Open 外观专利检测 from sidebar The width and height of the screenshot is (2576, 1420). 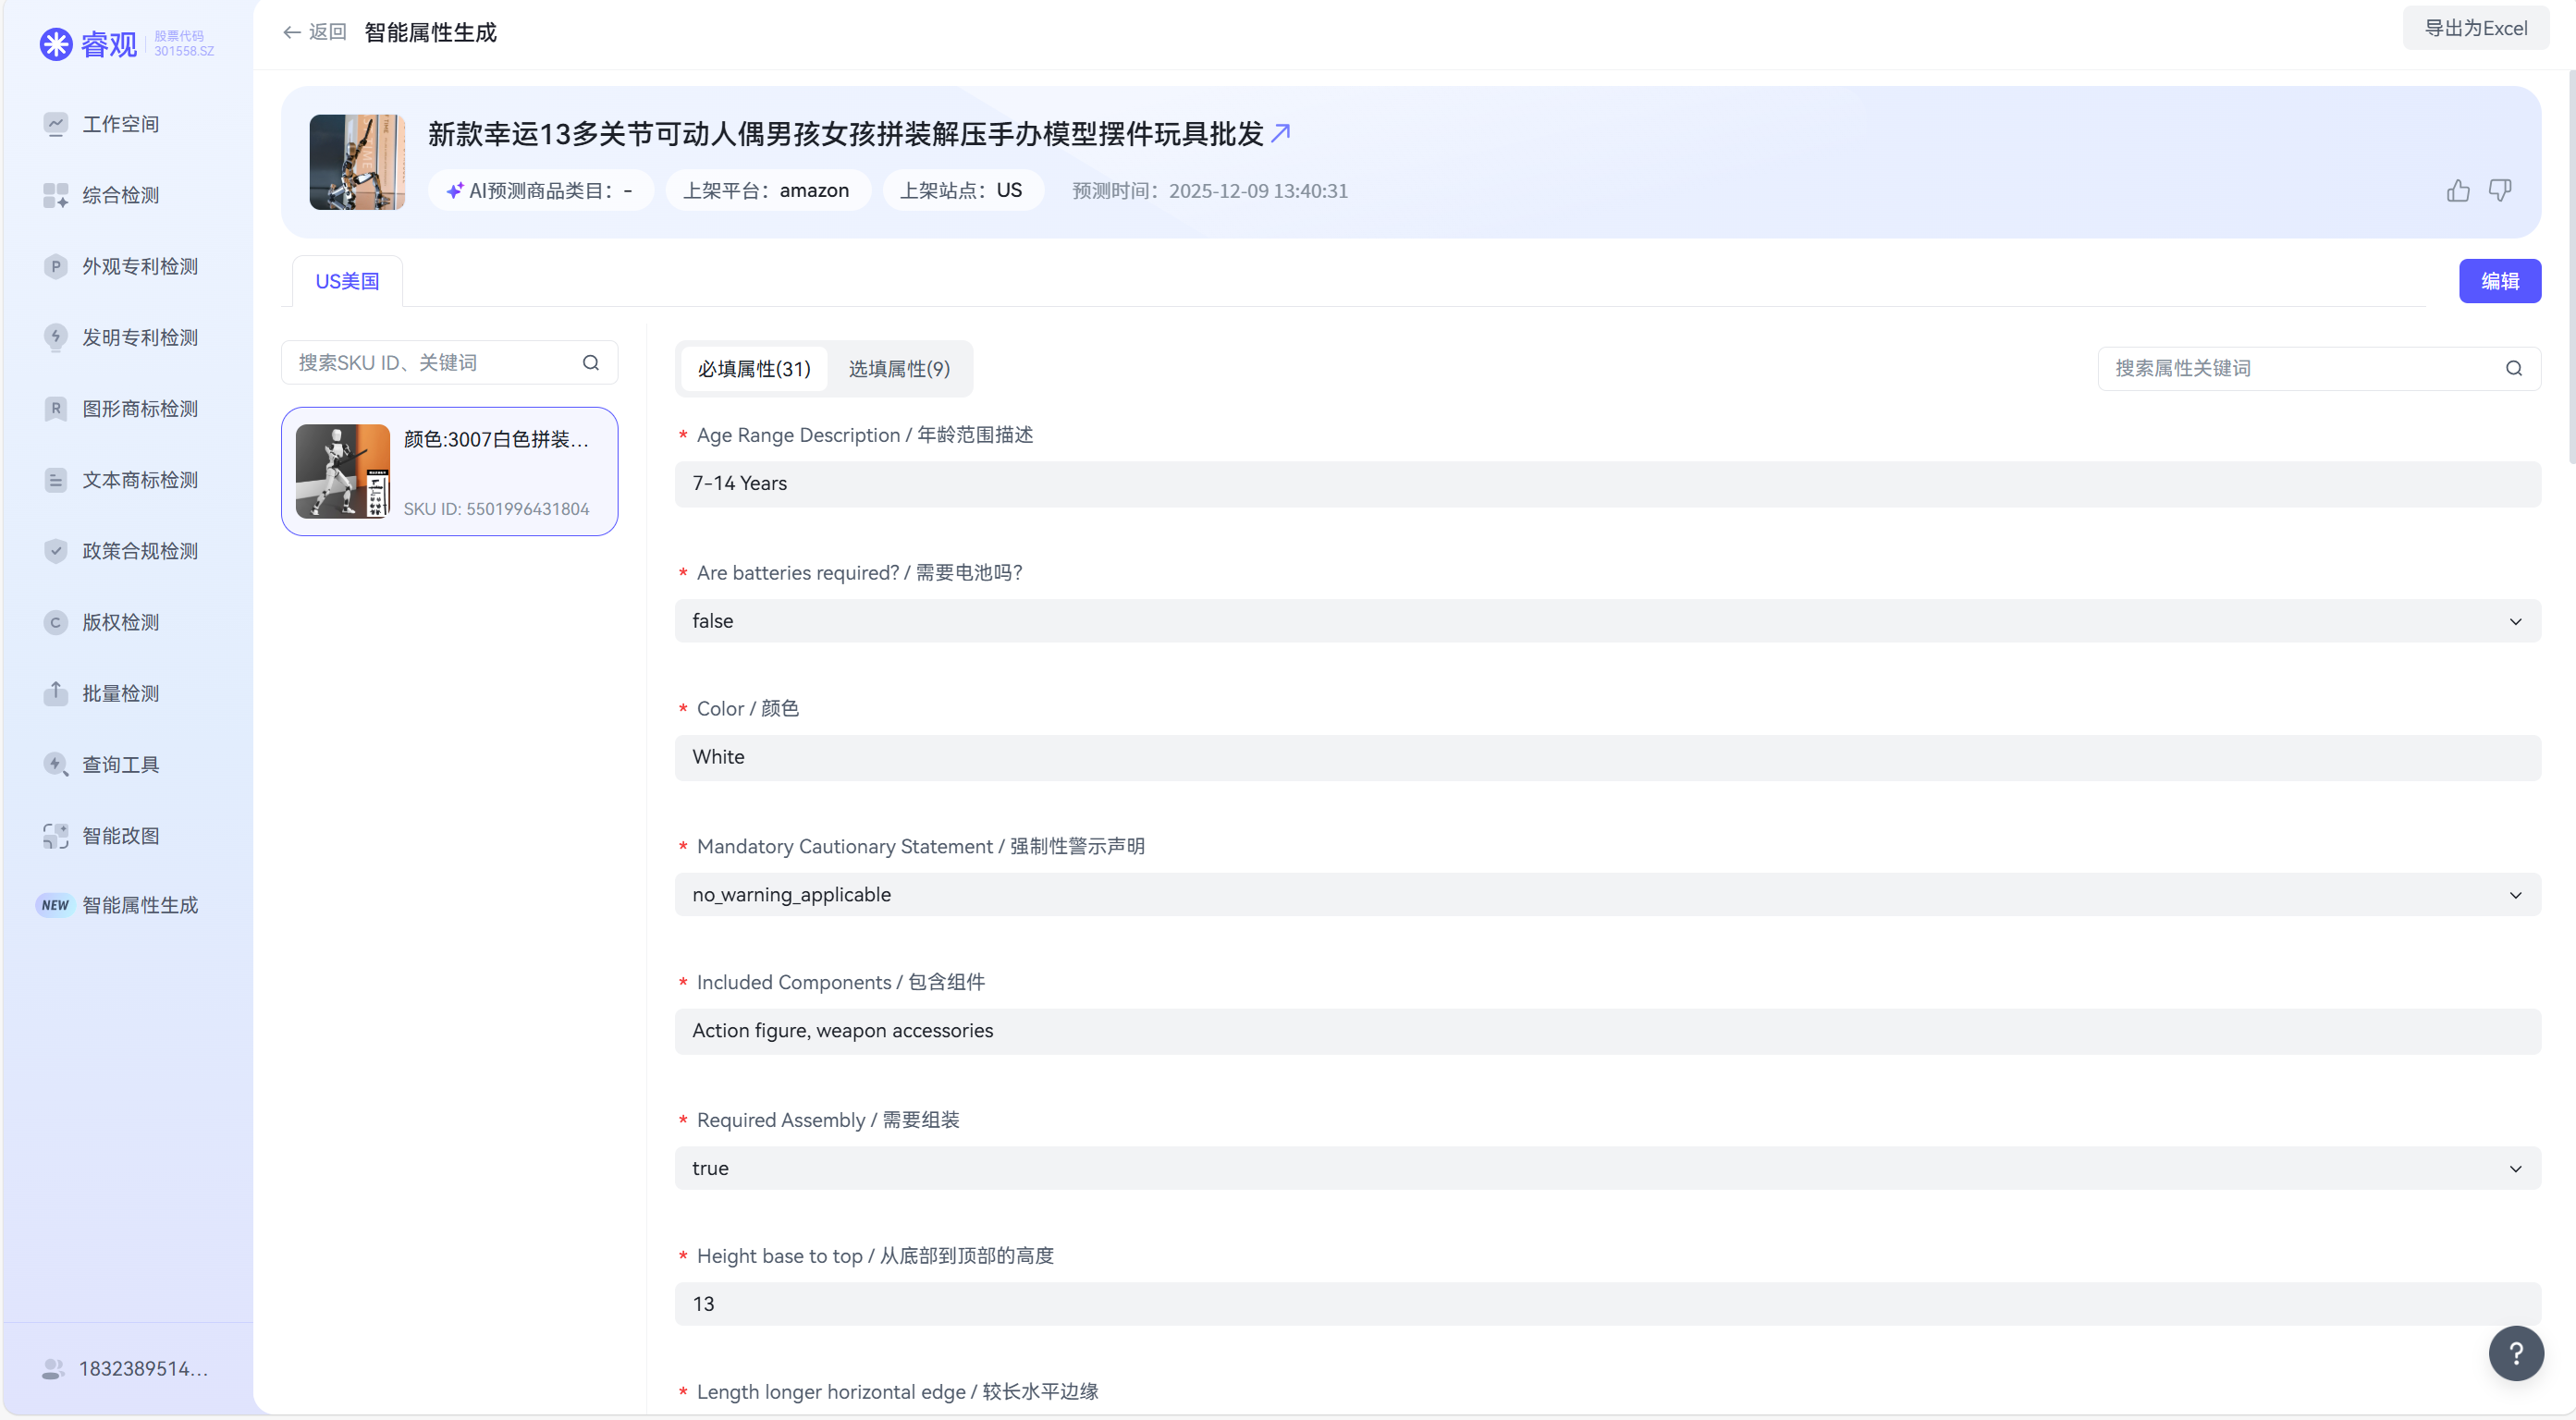click(139, 266)
